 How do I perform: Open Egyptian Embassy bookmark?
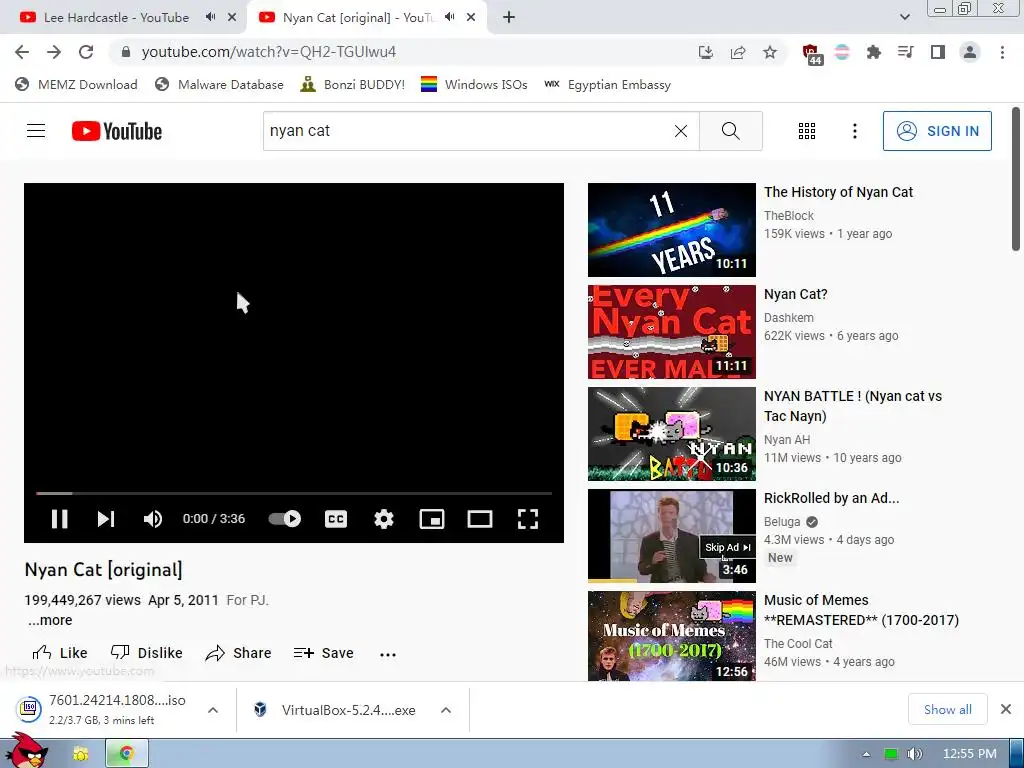(x=607, y=84)
